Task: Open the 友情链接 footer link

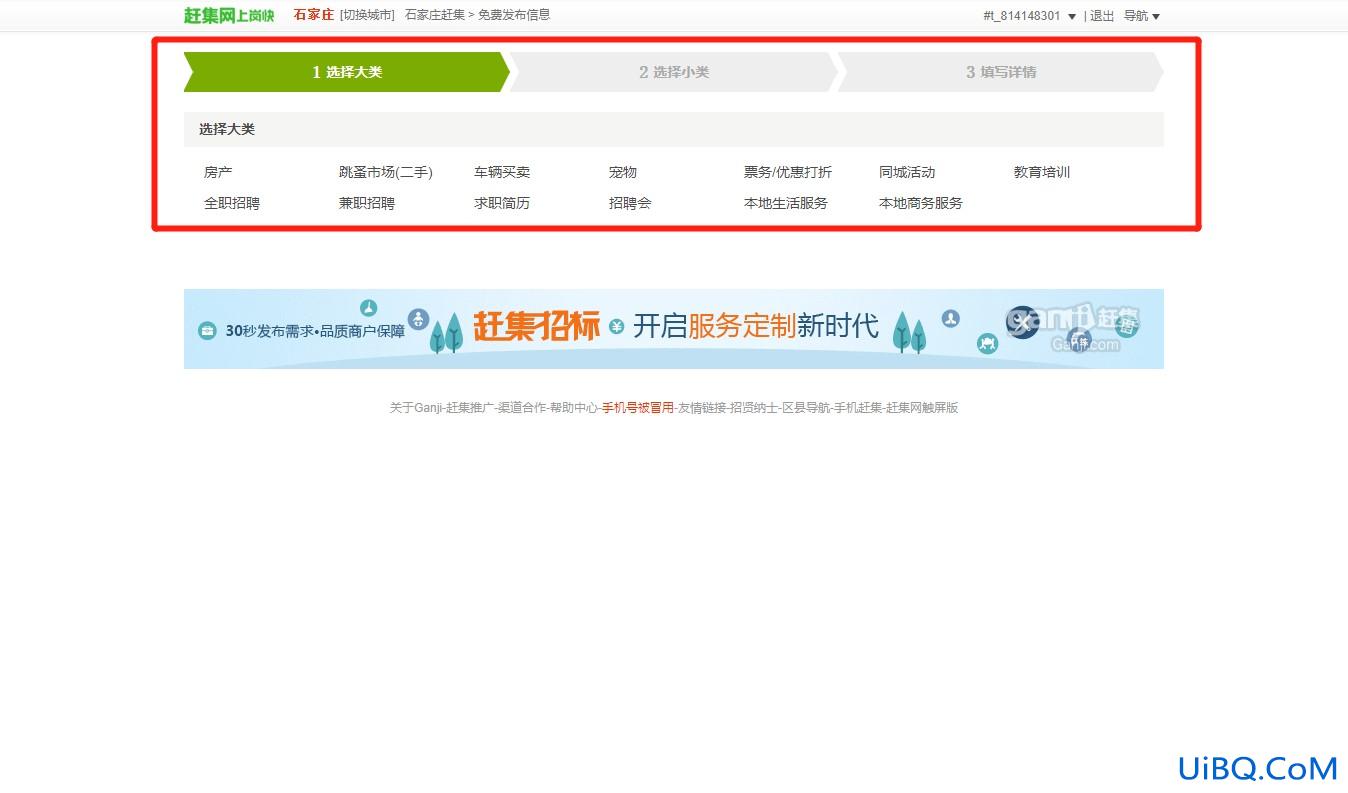Action: tap(702, 408)
